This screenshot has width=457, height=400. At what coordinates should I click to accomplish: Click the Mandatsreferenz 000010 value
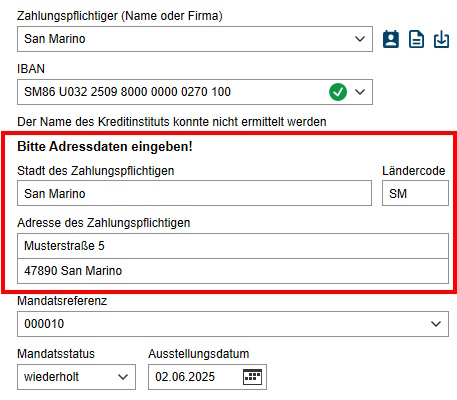coord(44,324)
